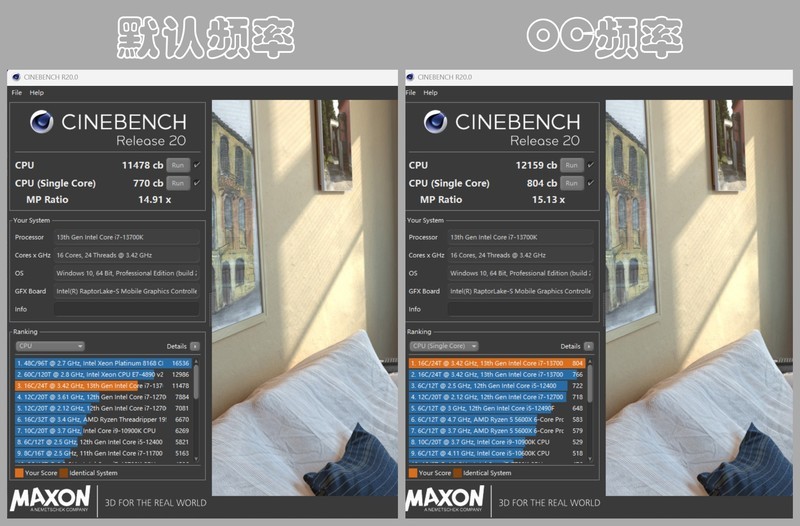Viewport: 800px width, 526px height.
Task: Select i5-10600K row scoring 518
Action: point(497,453)
